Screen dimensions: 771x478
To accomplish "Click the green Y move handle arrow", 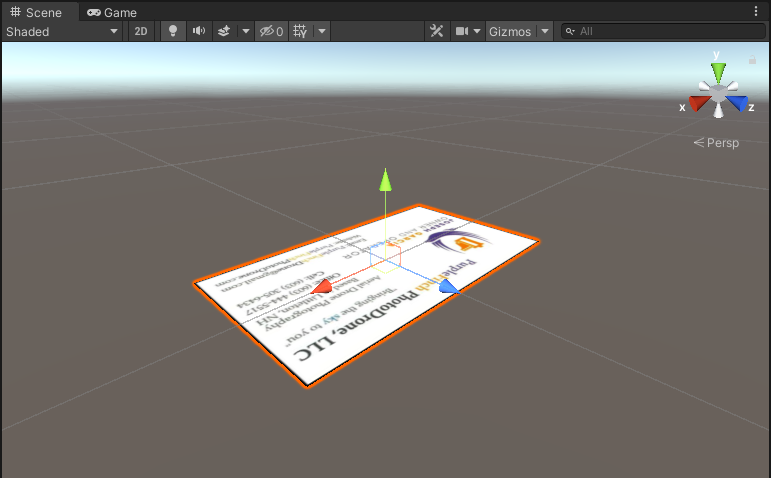I will click(x=386, y=180).
